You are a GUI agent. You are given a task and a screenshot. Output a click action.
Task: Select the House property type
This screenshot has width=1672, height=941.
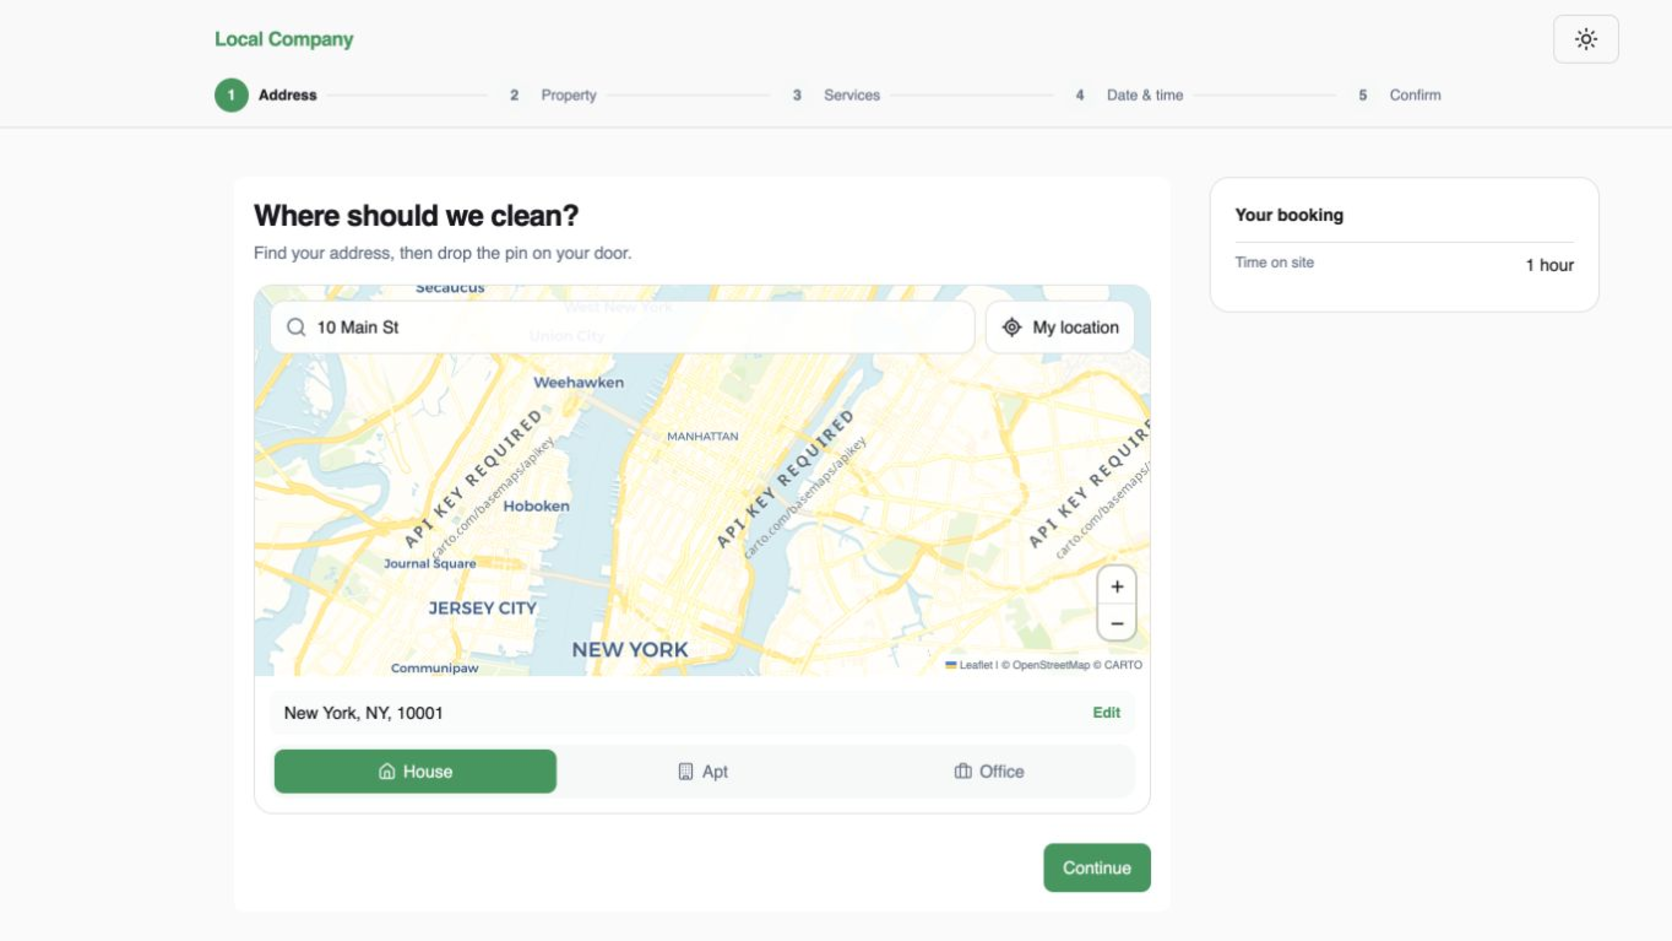click(x=415, y=771)
